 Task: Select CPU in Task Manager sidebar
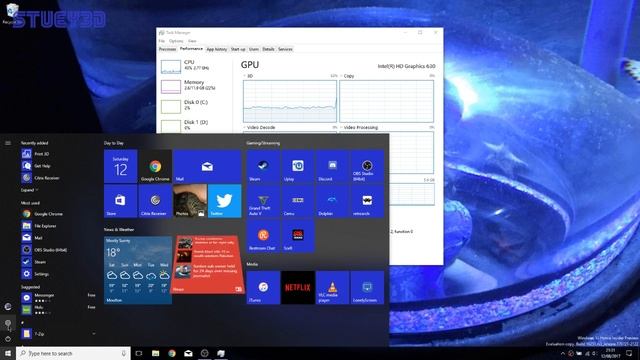(194, 66)
